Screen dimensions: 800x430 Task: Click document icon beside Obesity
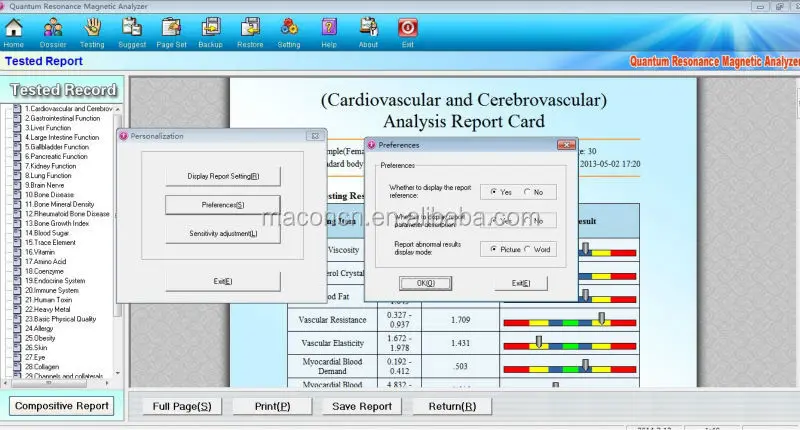coord(17,338)
